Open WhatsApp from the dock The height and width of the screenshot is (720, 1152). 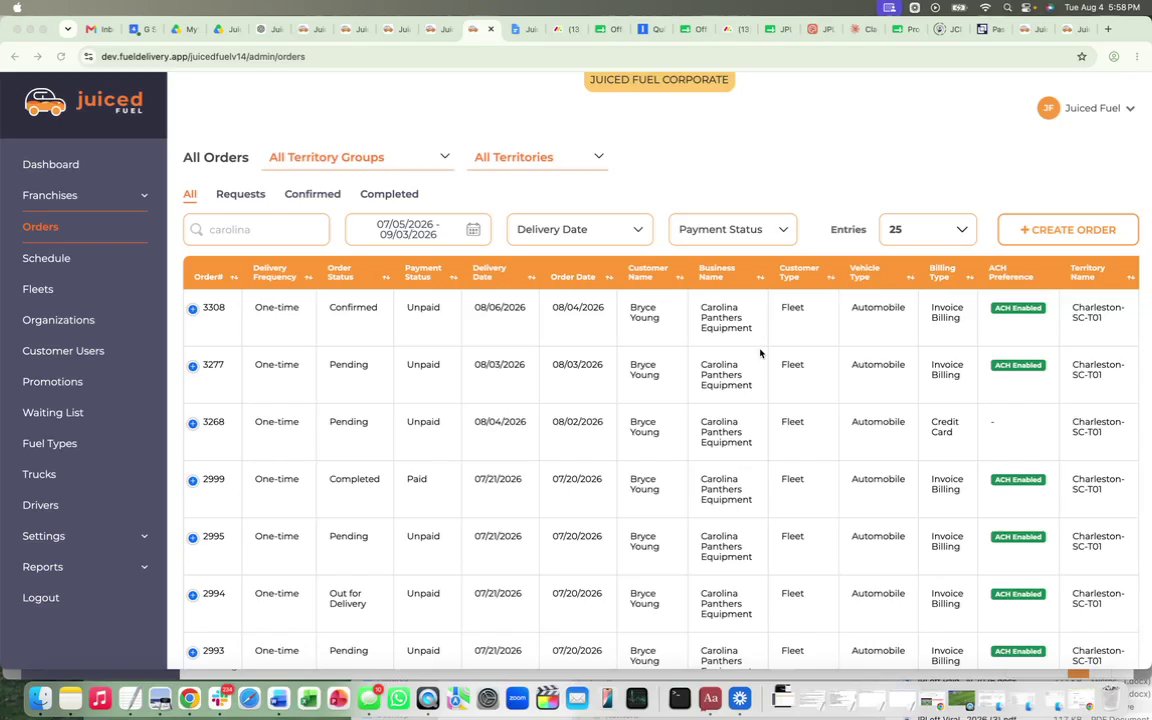(x=398, y=698)
